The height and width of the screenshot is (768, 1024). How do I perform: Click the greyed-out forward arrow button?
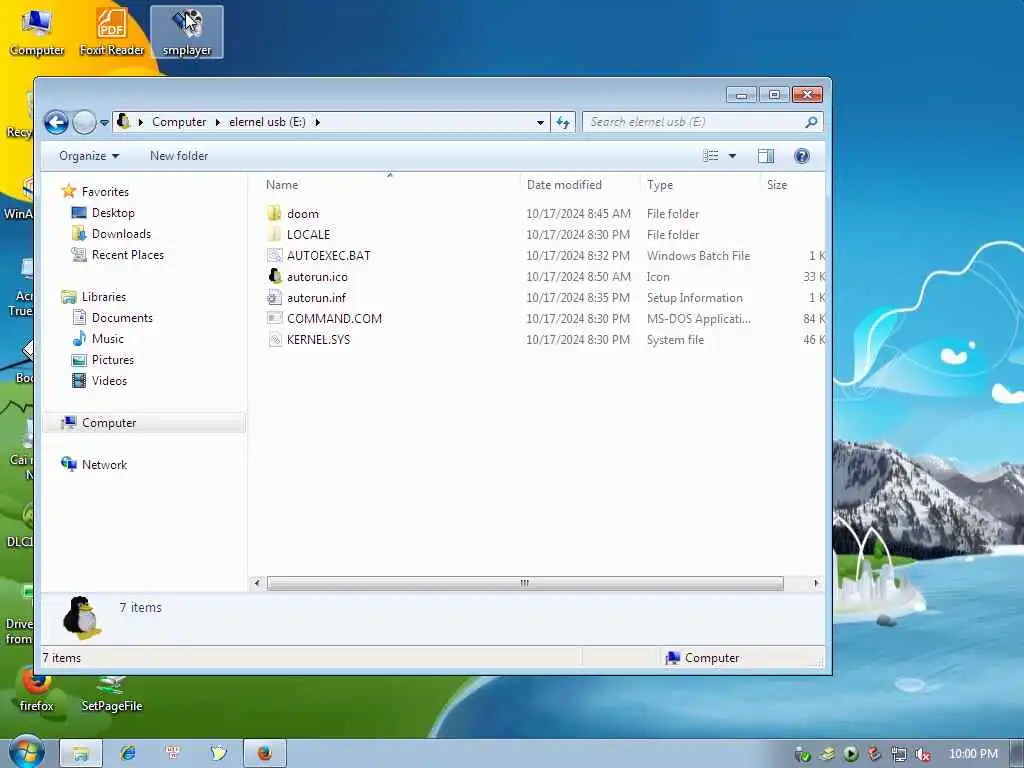84,122
